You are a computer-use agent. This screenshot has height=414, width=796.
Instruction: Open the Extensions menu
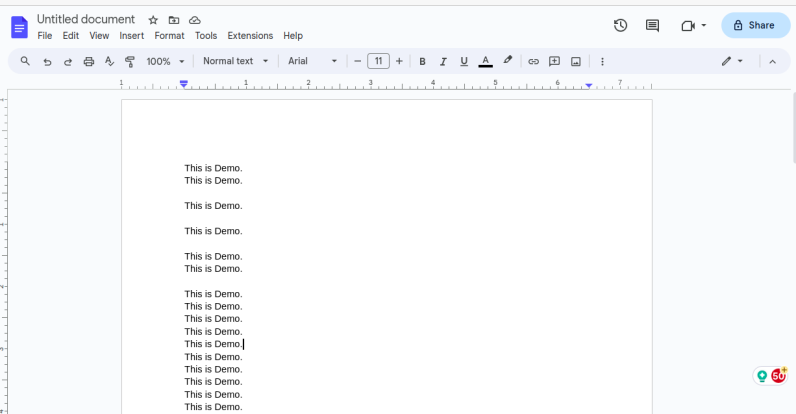pos(250,36)
